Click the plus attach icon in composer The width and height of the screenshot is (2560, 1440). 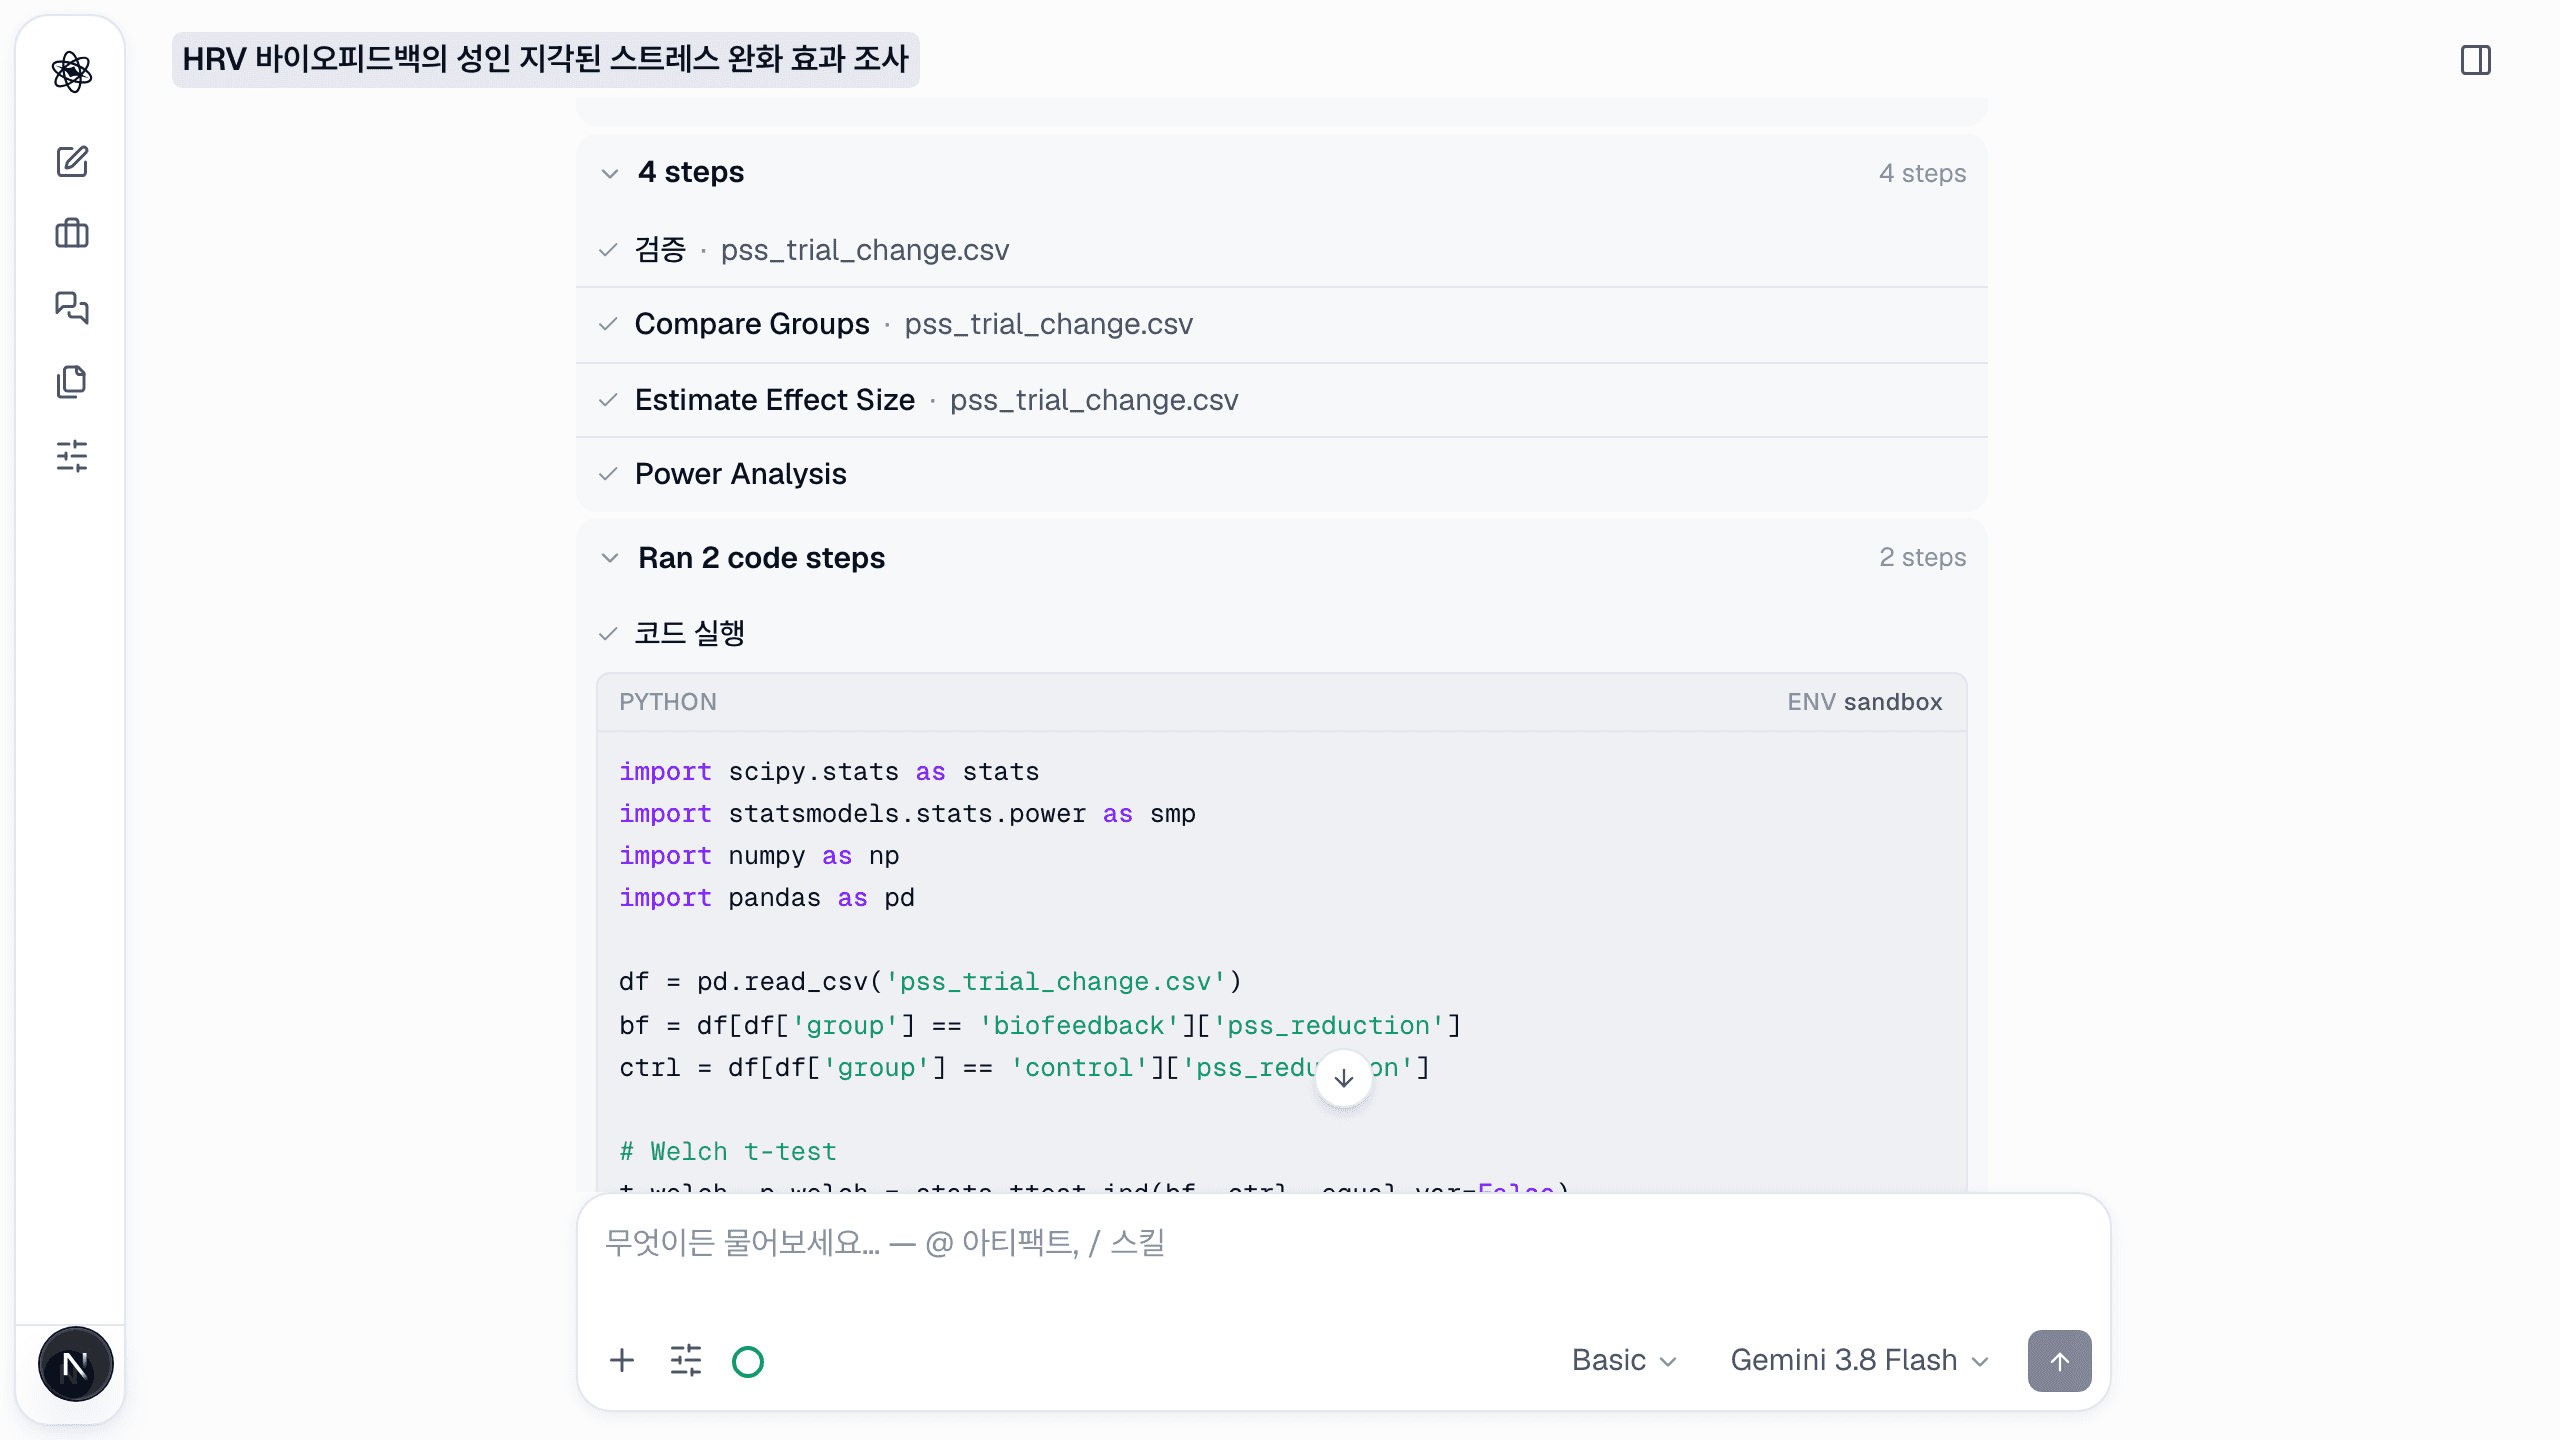[622, 1360]
